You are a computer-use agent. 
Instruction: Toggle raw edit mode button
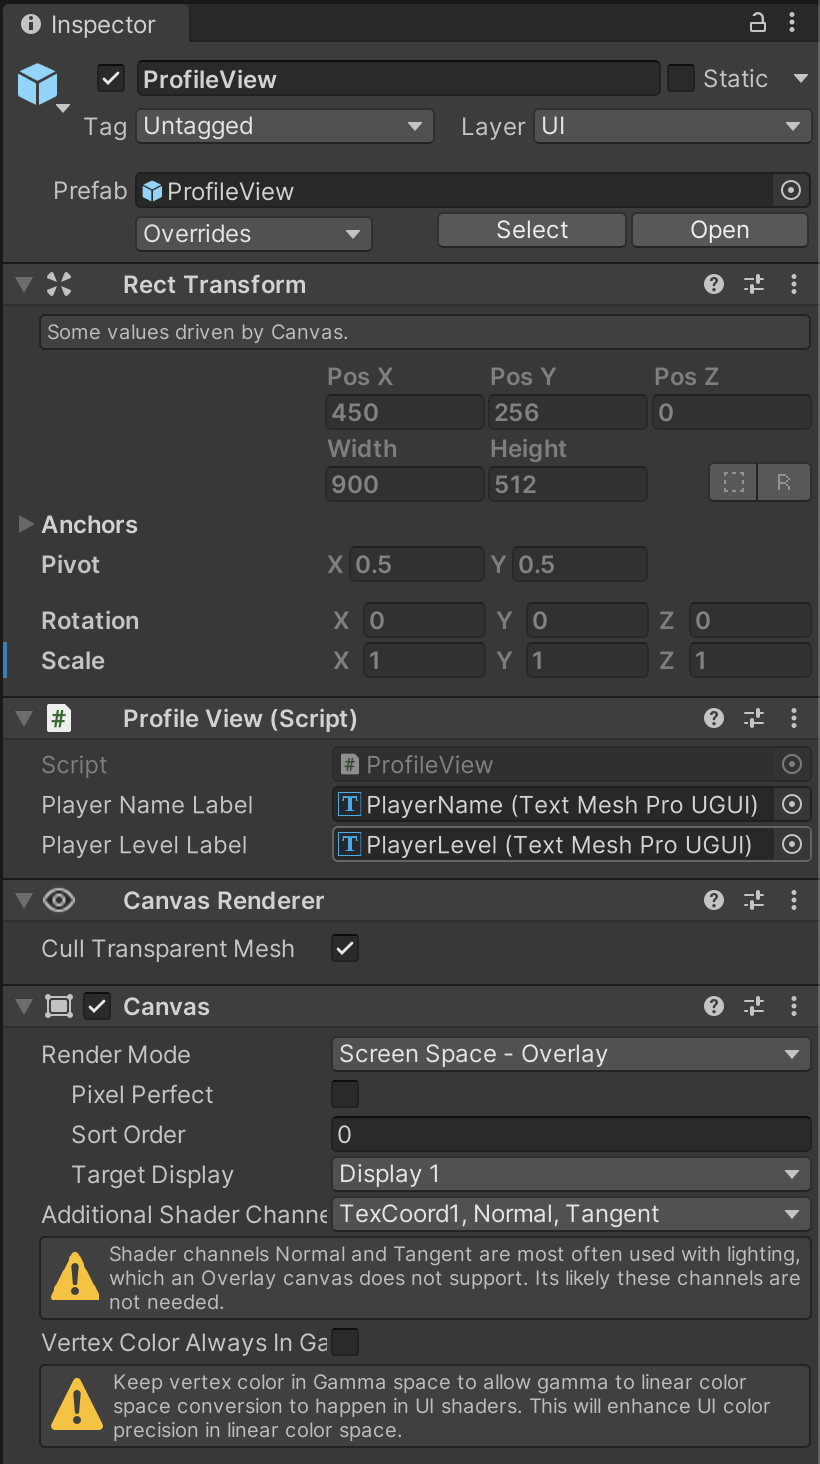[784, 483]
